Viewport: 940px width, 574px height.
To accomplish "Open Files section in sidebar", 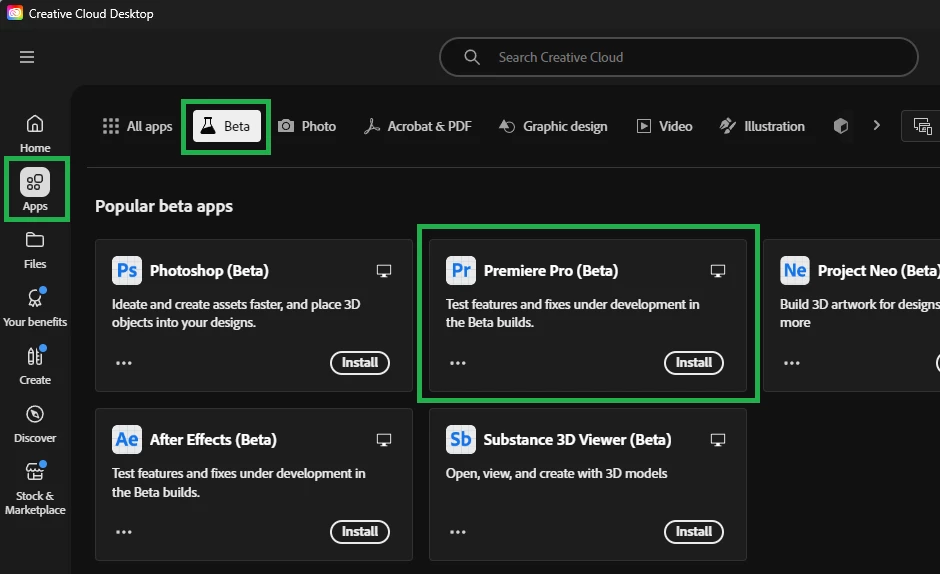I will (35, 250).
